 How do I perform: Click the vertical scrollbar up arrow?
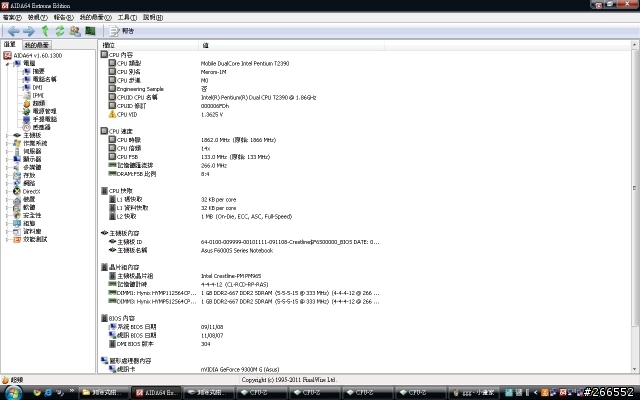(x=635, y=44)
